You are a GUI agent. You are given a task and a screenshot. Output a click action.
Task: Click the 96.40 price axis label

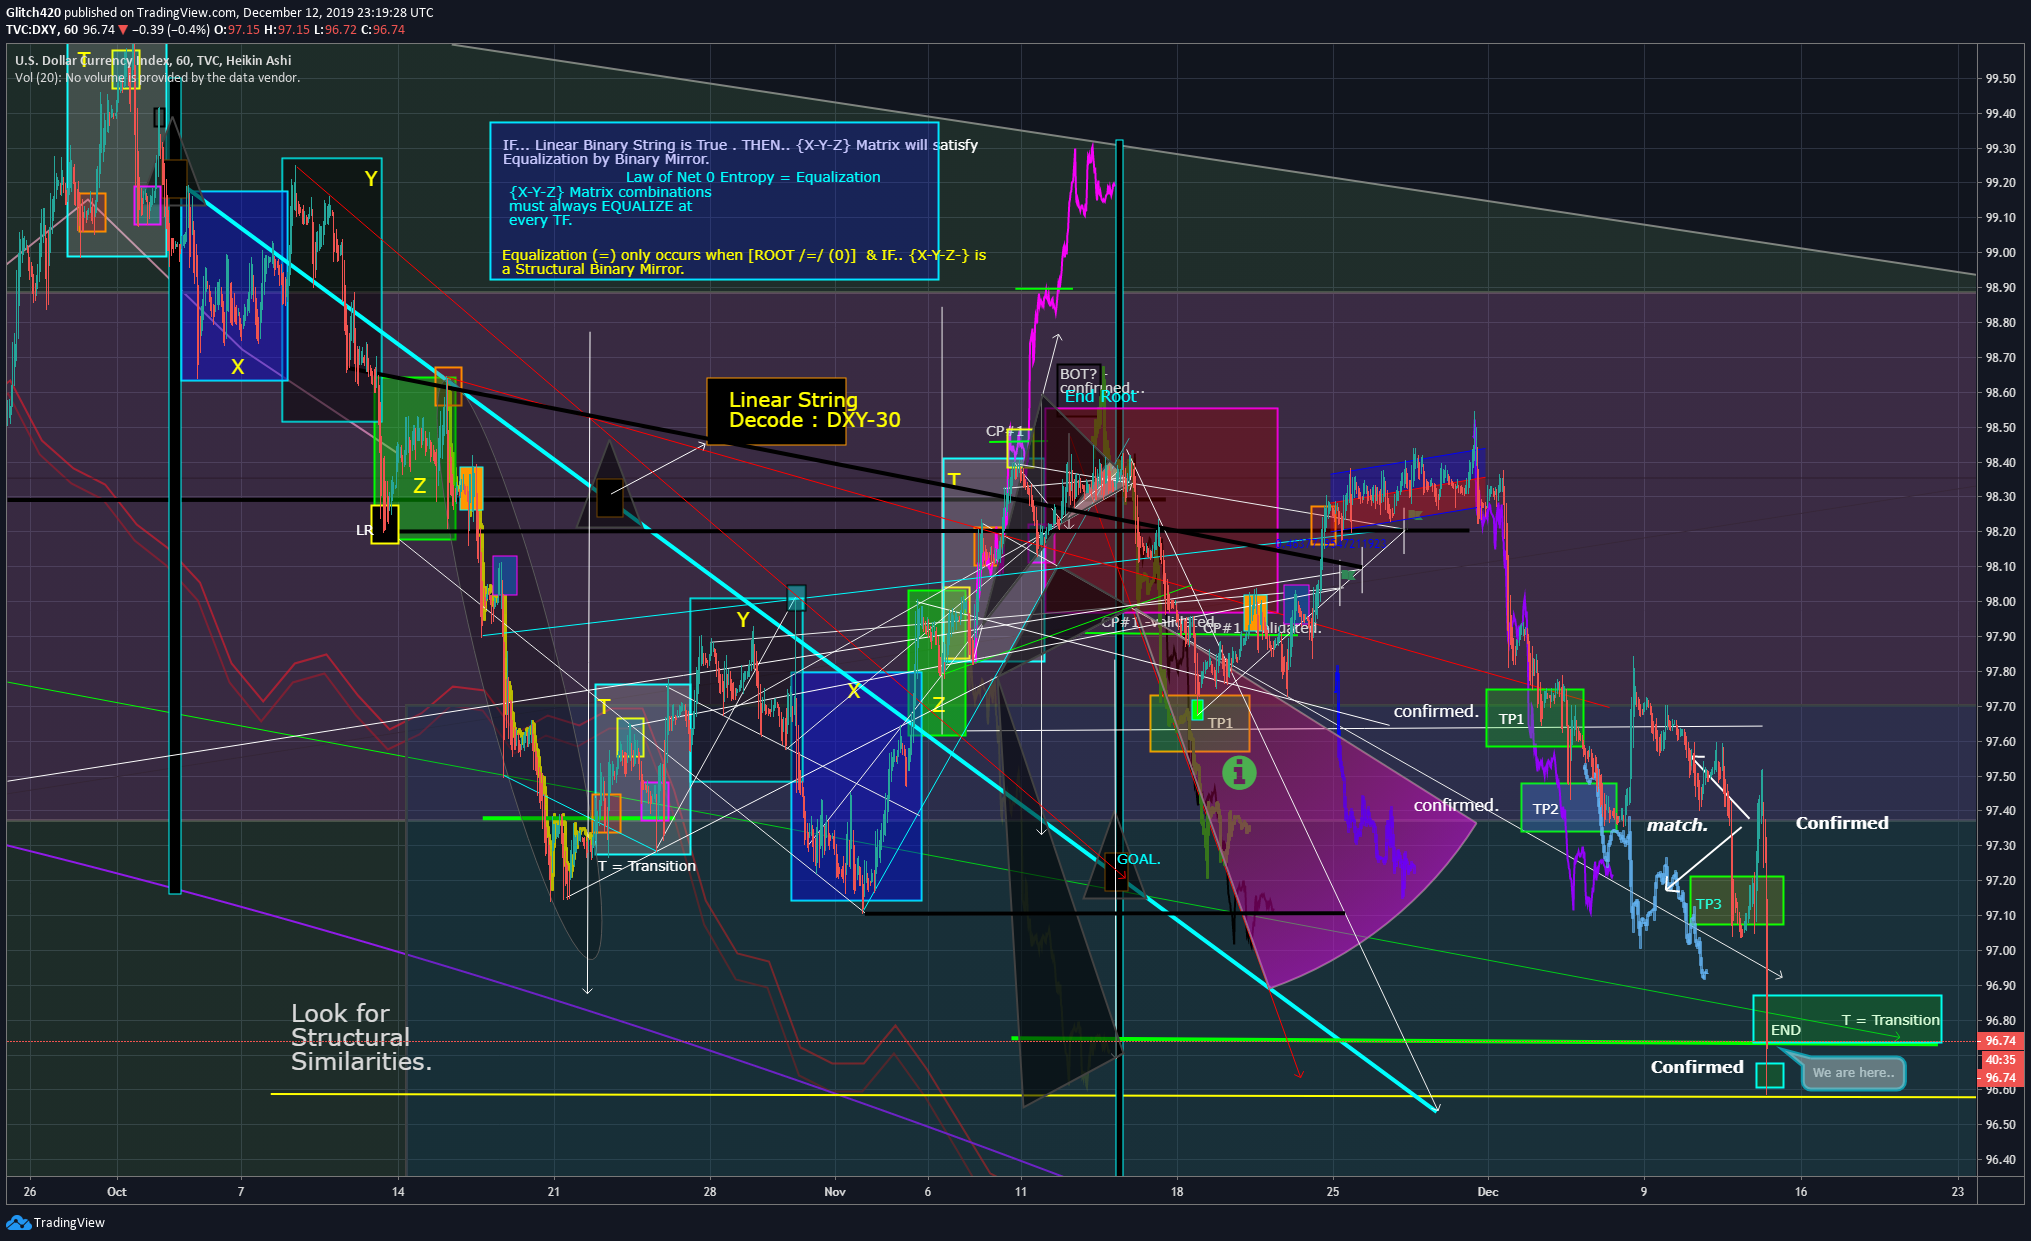(x=2000, y=1159)
